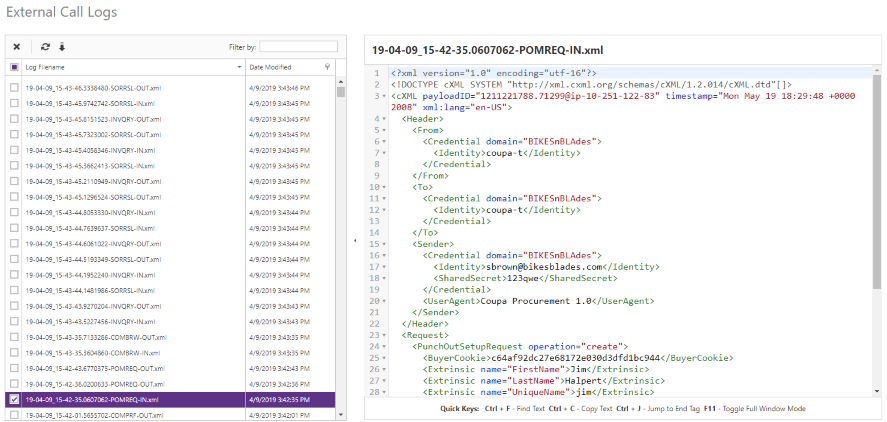Check the box for 15-43-44.8053330-INVQRY-IN.xml

(14, 213)
